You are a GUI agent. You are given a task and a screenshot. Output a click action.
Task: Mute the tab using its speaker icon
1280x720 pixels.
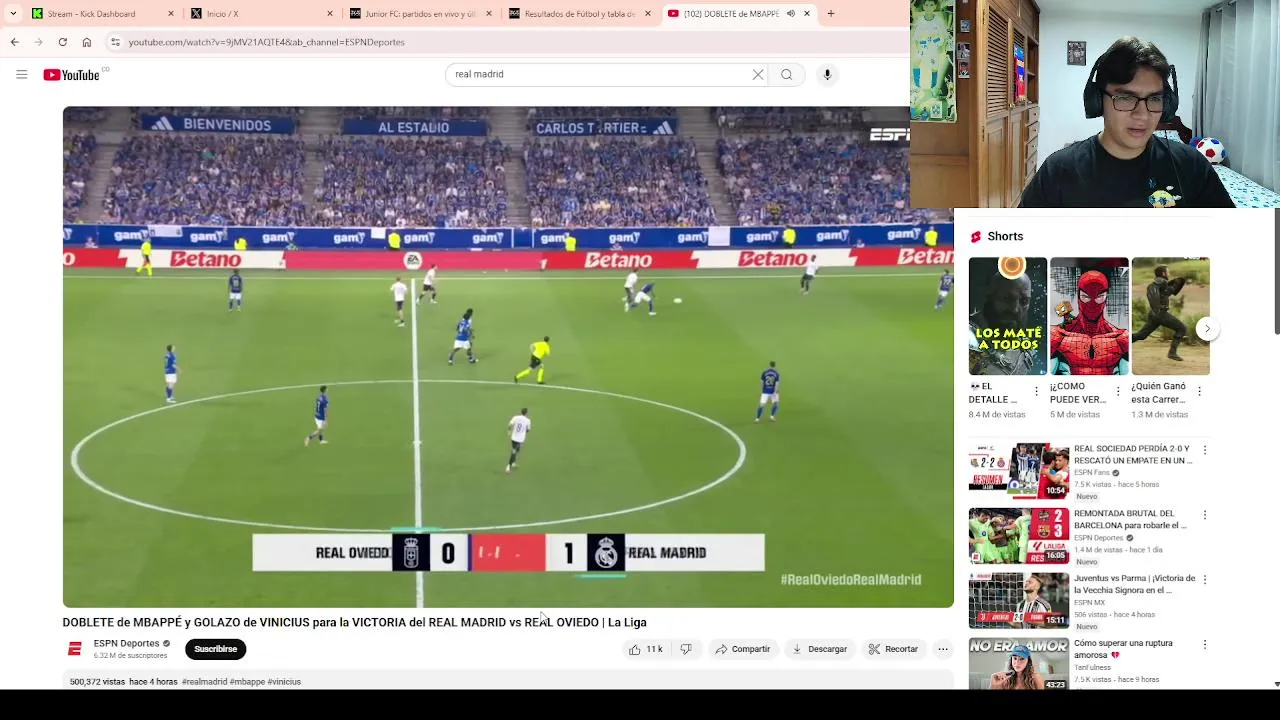[790, 14]
